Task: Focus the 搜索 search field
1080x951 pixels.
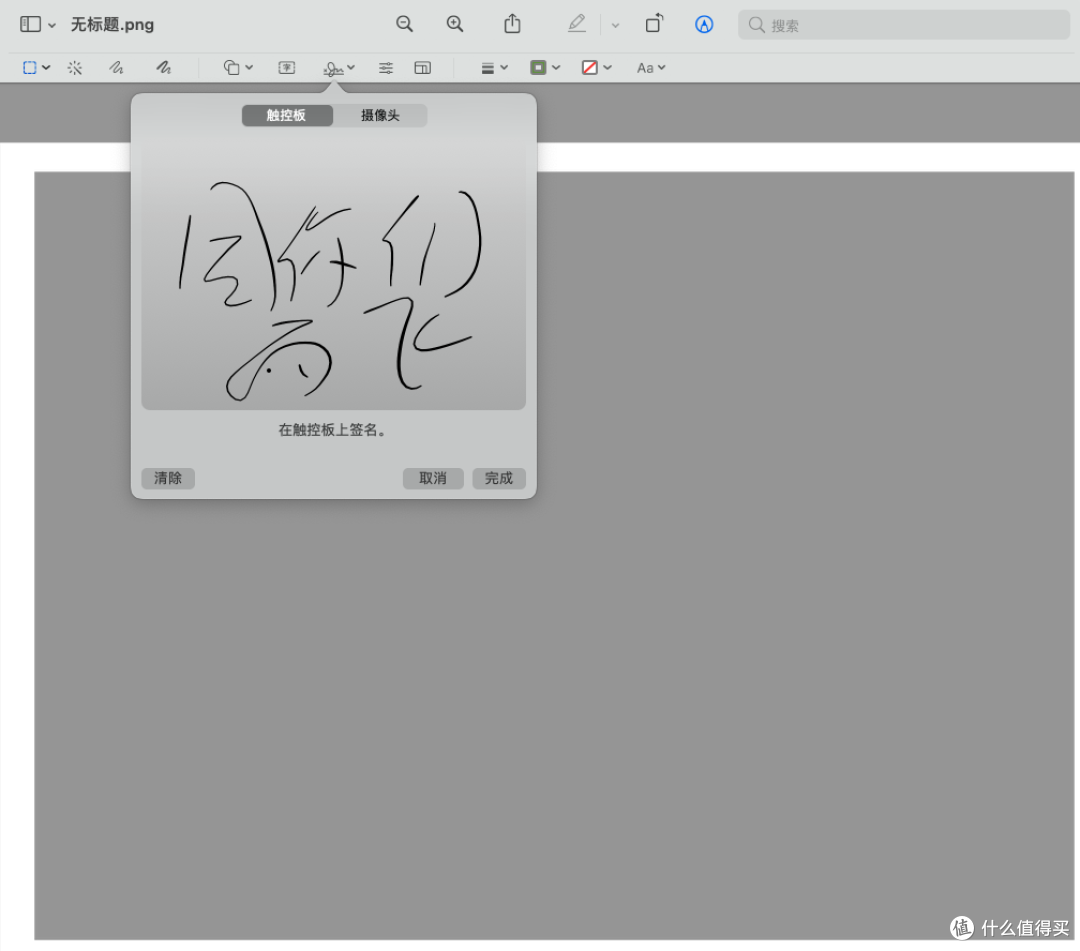Action: (904, 25)
